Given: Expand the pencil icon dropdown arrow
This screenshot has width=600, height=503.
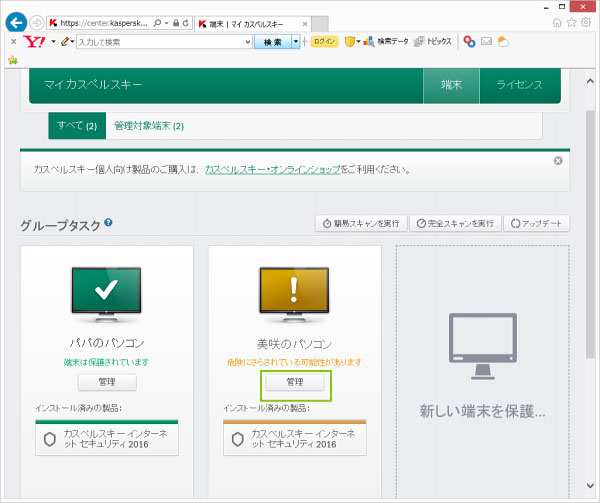Looking at the screenshot, I should (72, 41).
